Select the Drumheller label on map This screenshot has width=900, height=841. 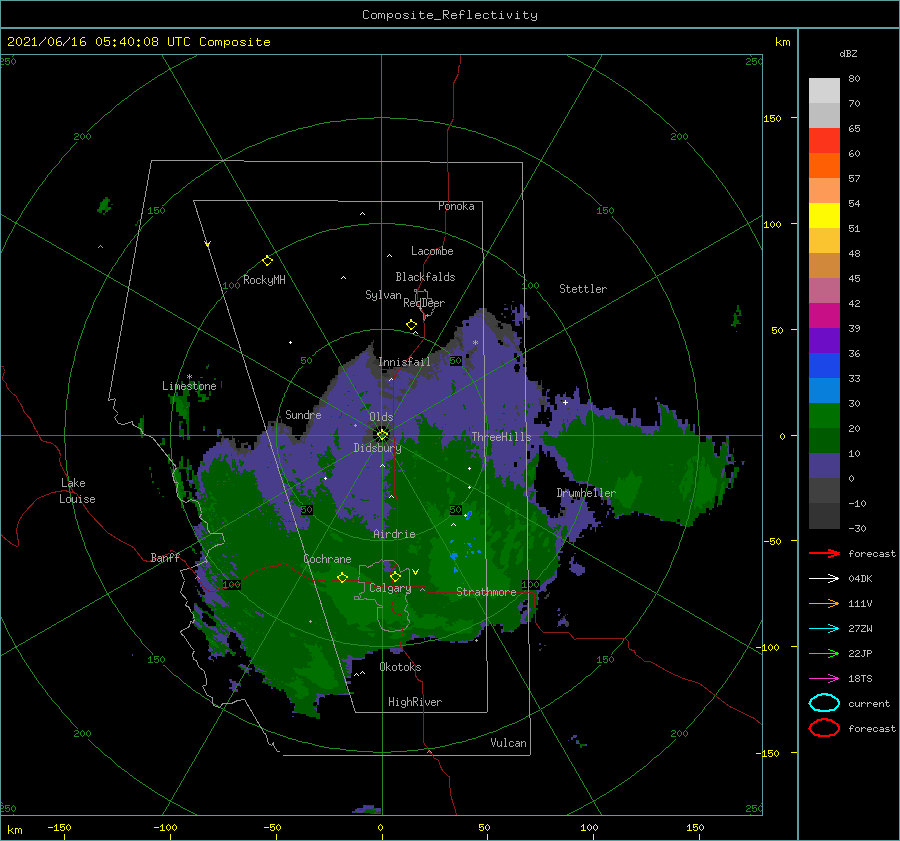coord(586,493)
